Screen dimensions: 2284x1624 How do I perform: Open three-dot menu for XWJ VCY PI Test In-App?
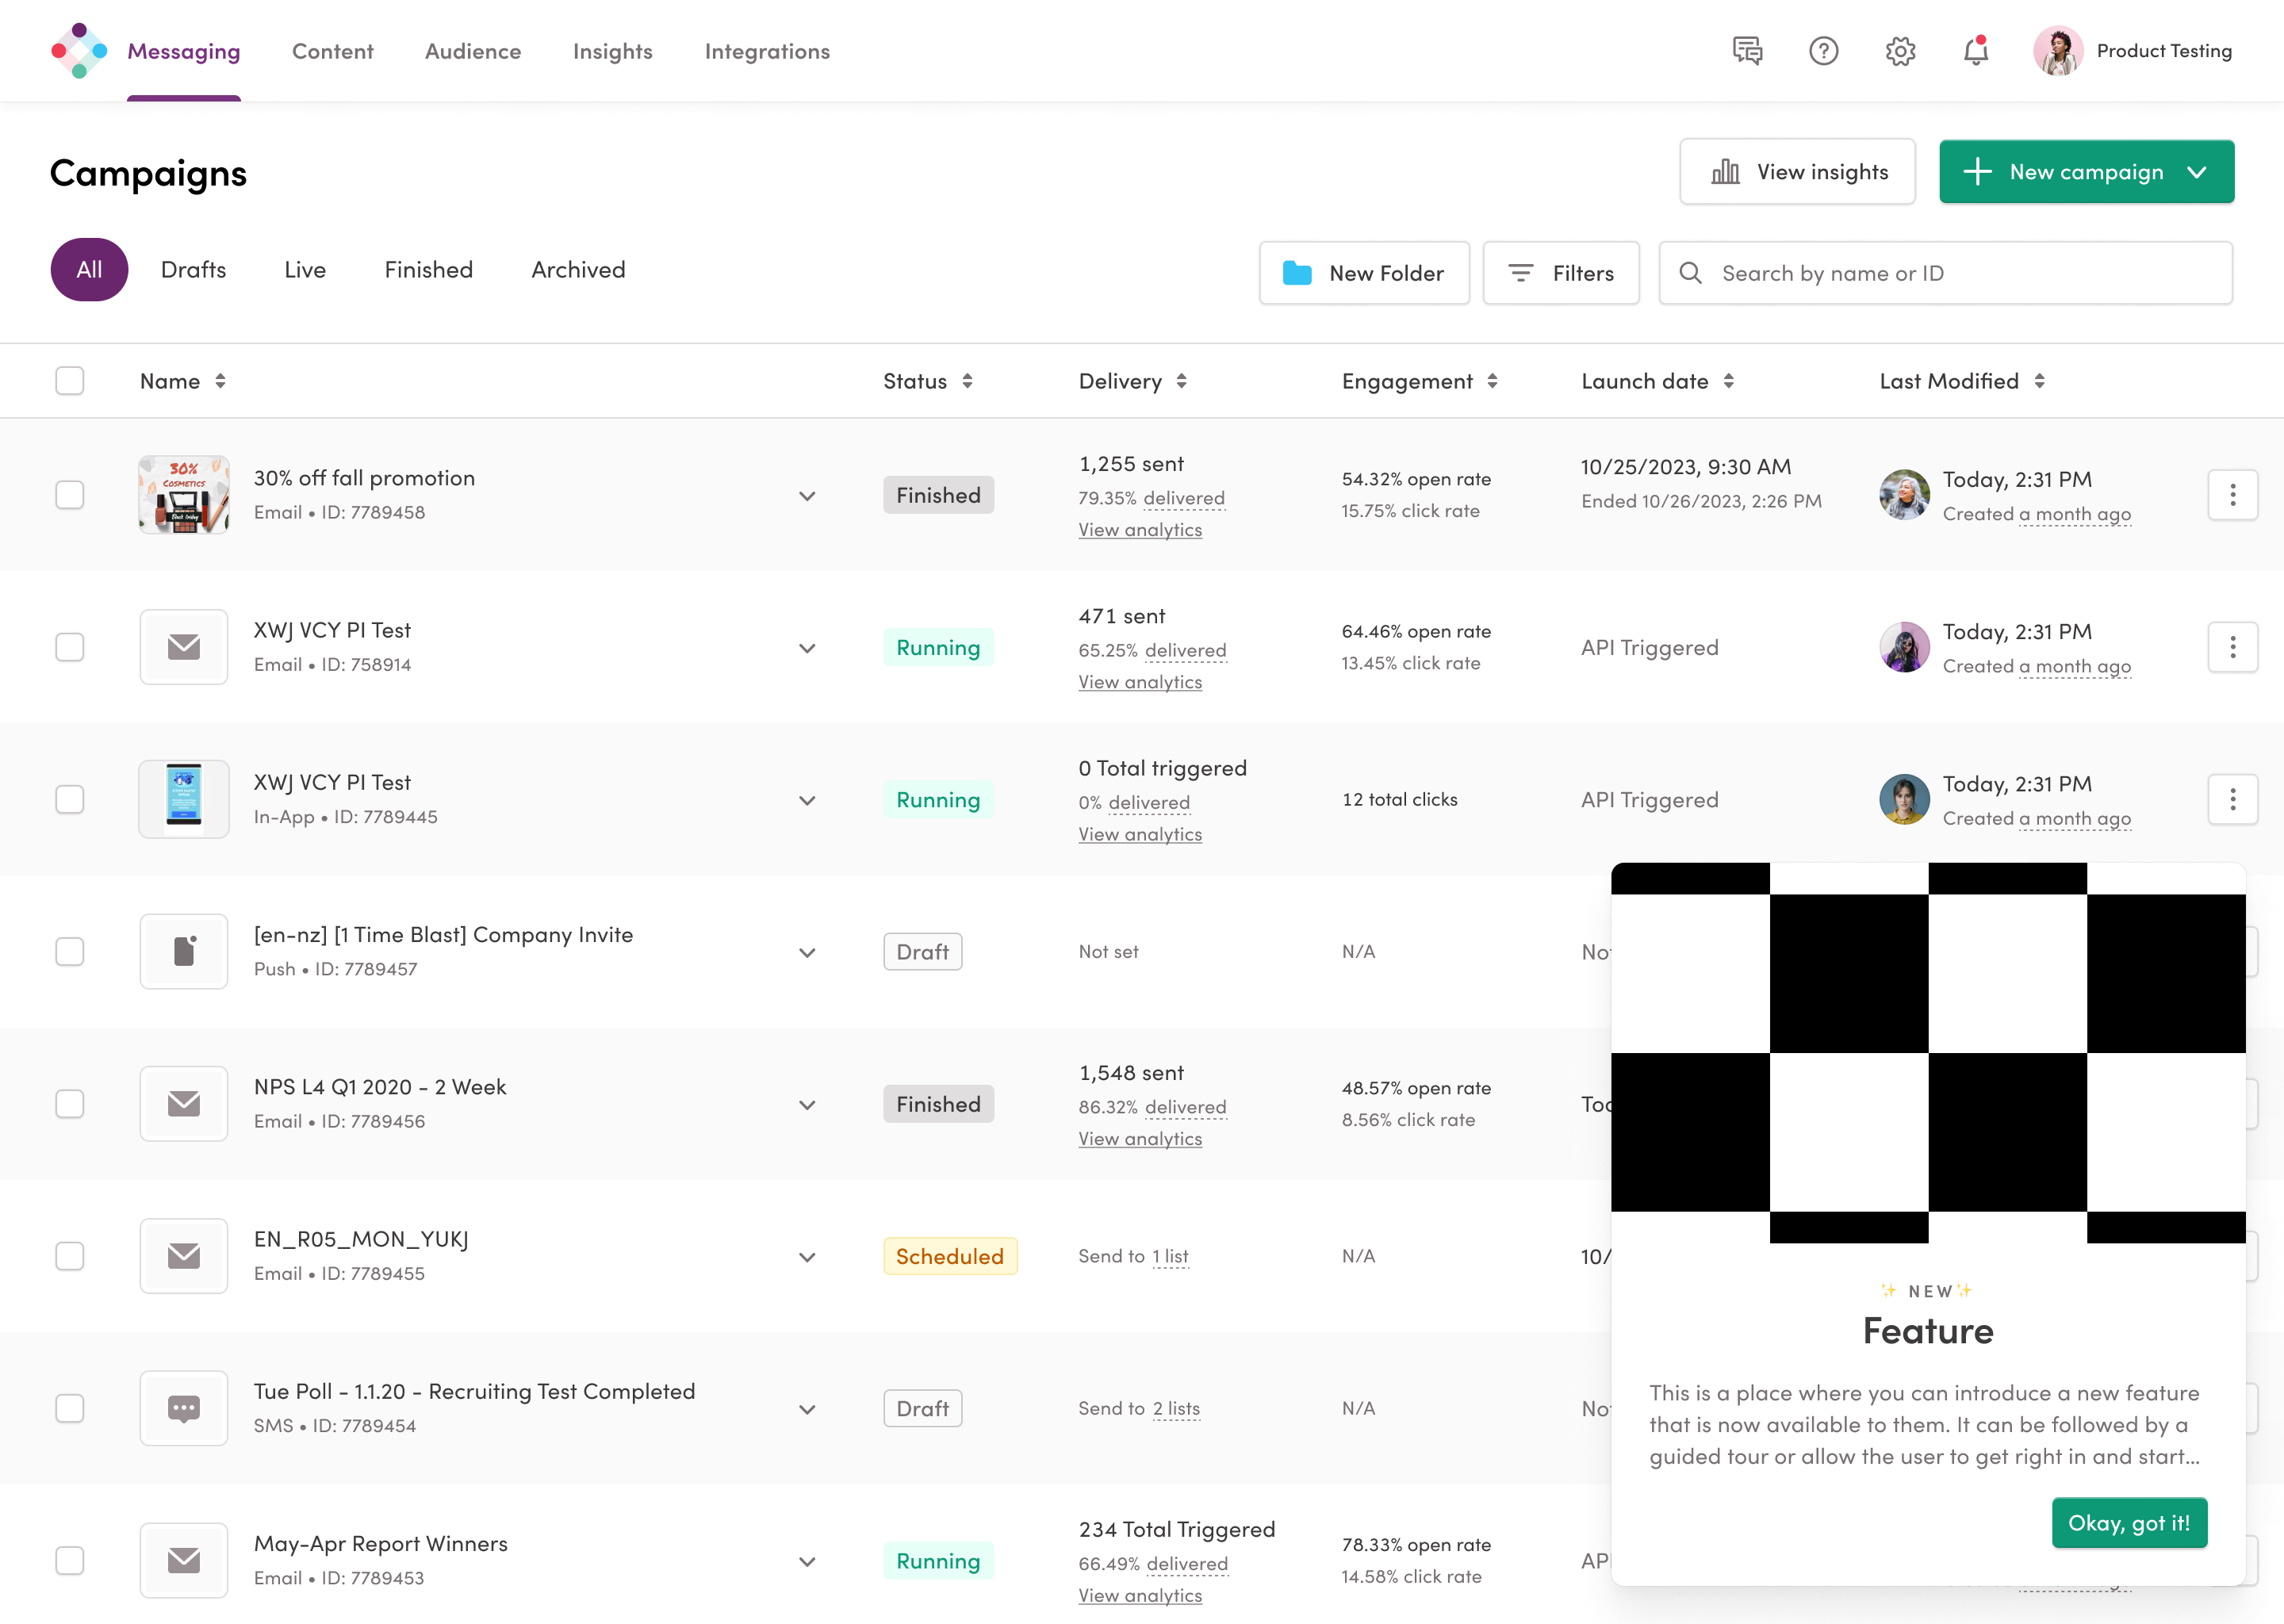click(x=2232, y=799)
